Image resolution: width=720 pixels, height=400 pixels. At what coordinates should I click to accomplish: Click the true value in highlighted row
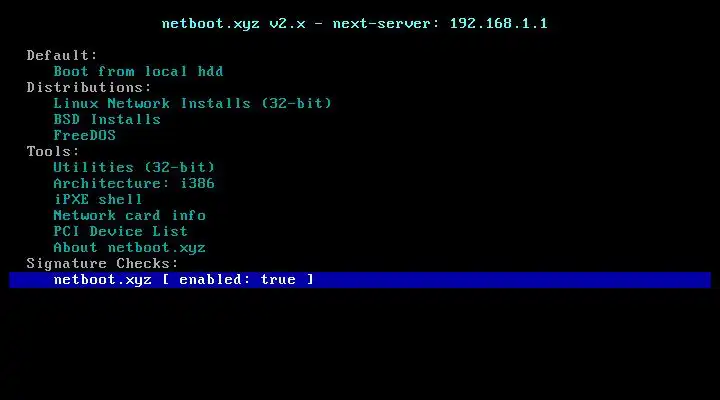(x=278, y=280)
